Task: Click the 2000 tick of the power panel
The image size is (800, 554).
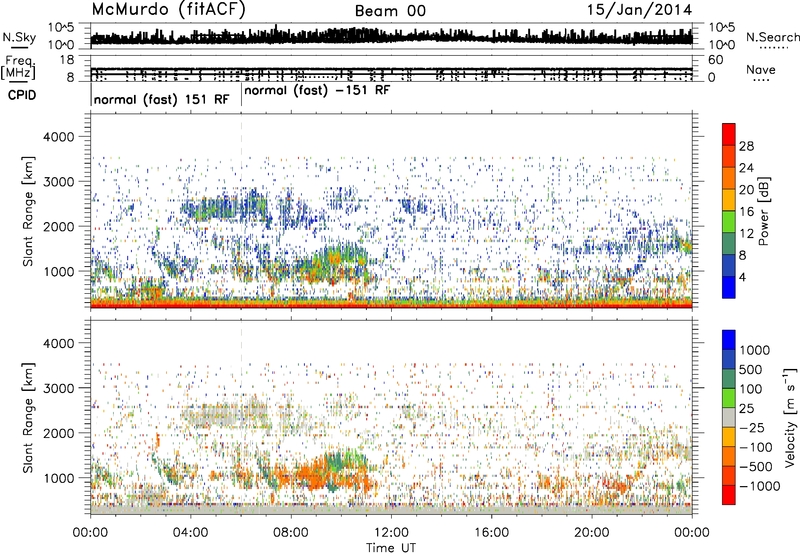Action: click(59, 226)
